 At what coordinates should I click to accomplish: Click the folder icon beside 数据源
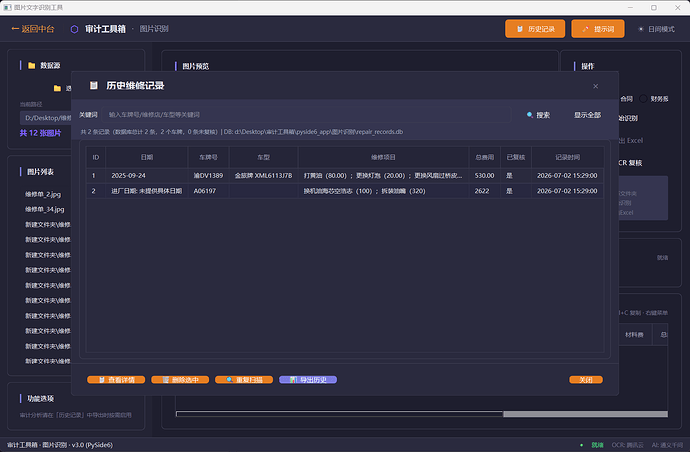coord(32,66)
